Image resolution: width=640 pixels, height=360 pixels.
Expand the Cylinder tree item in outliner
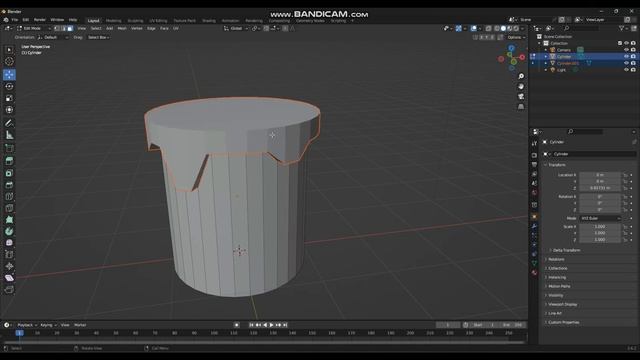(546, 56)
